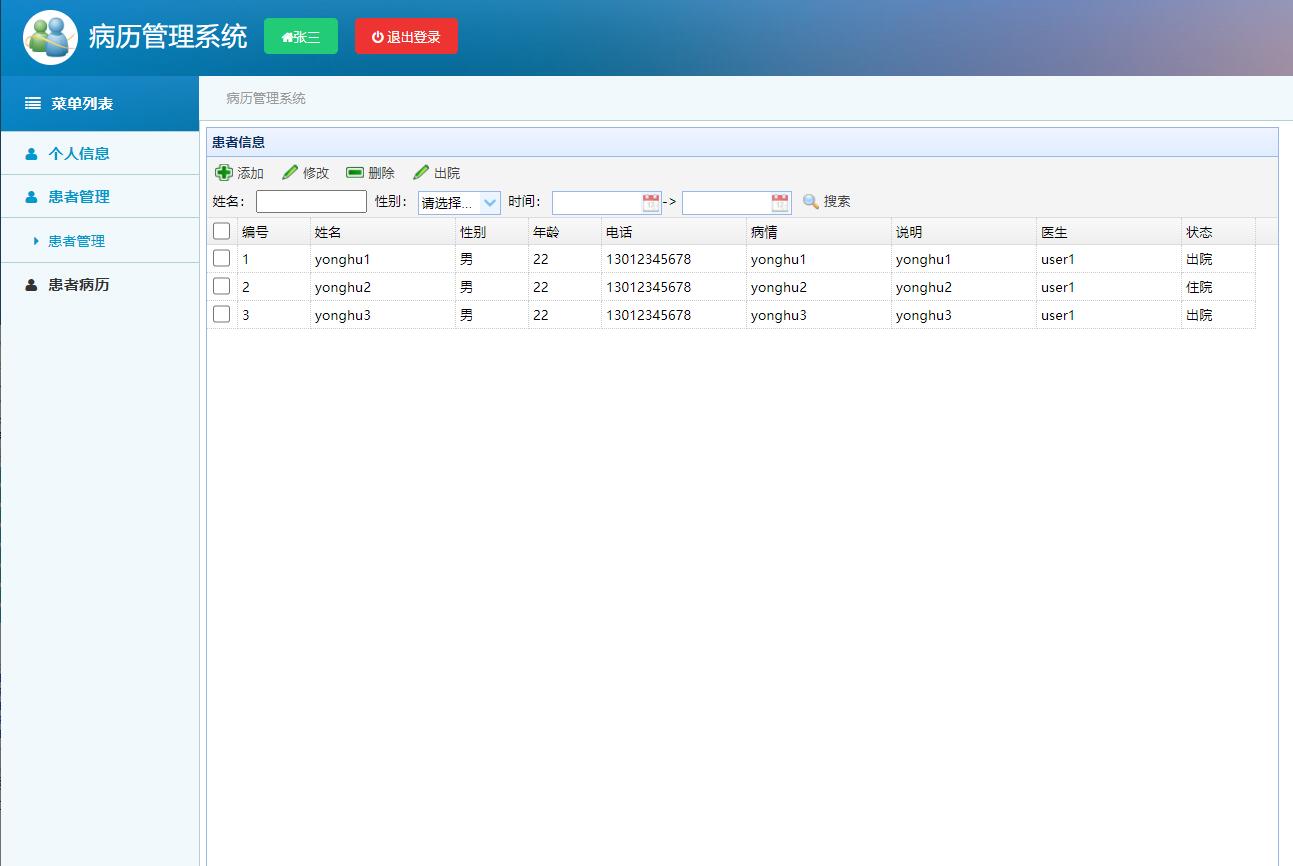The image size is (1293, 866).
Task: Open the gender (性别) dropdown
Action: pyautogui.click(x=459, y=203)
